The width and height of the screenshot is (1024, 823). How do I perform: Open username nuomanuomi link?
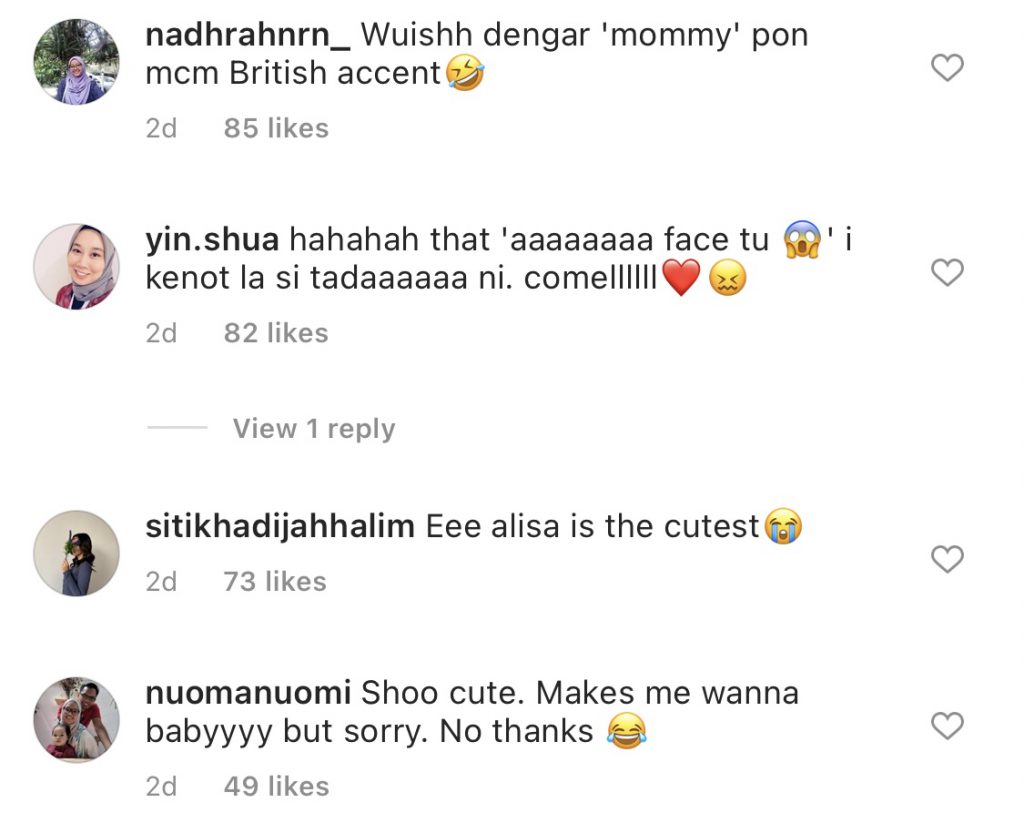(248, 692)
